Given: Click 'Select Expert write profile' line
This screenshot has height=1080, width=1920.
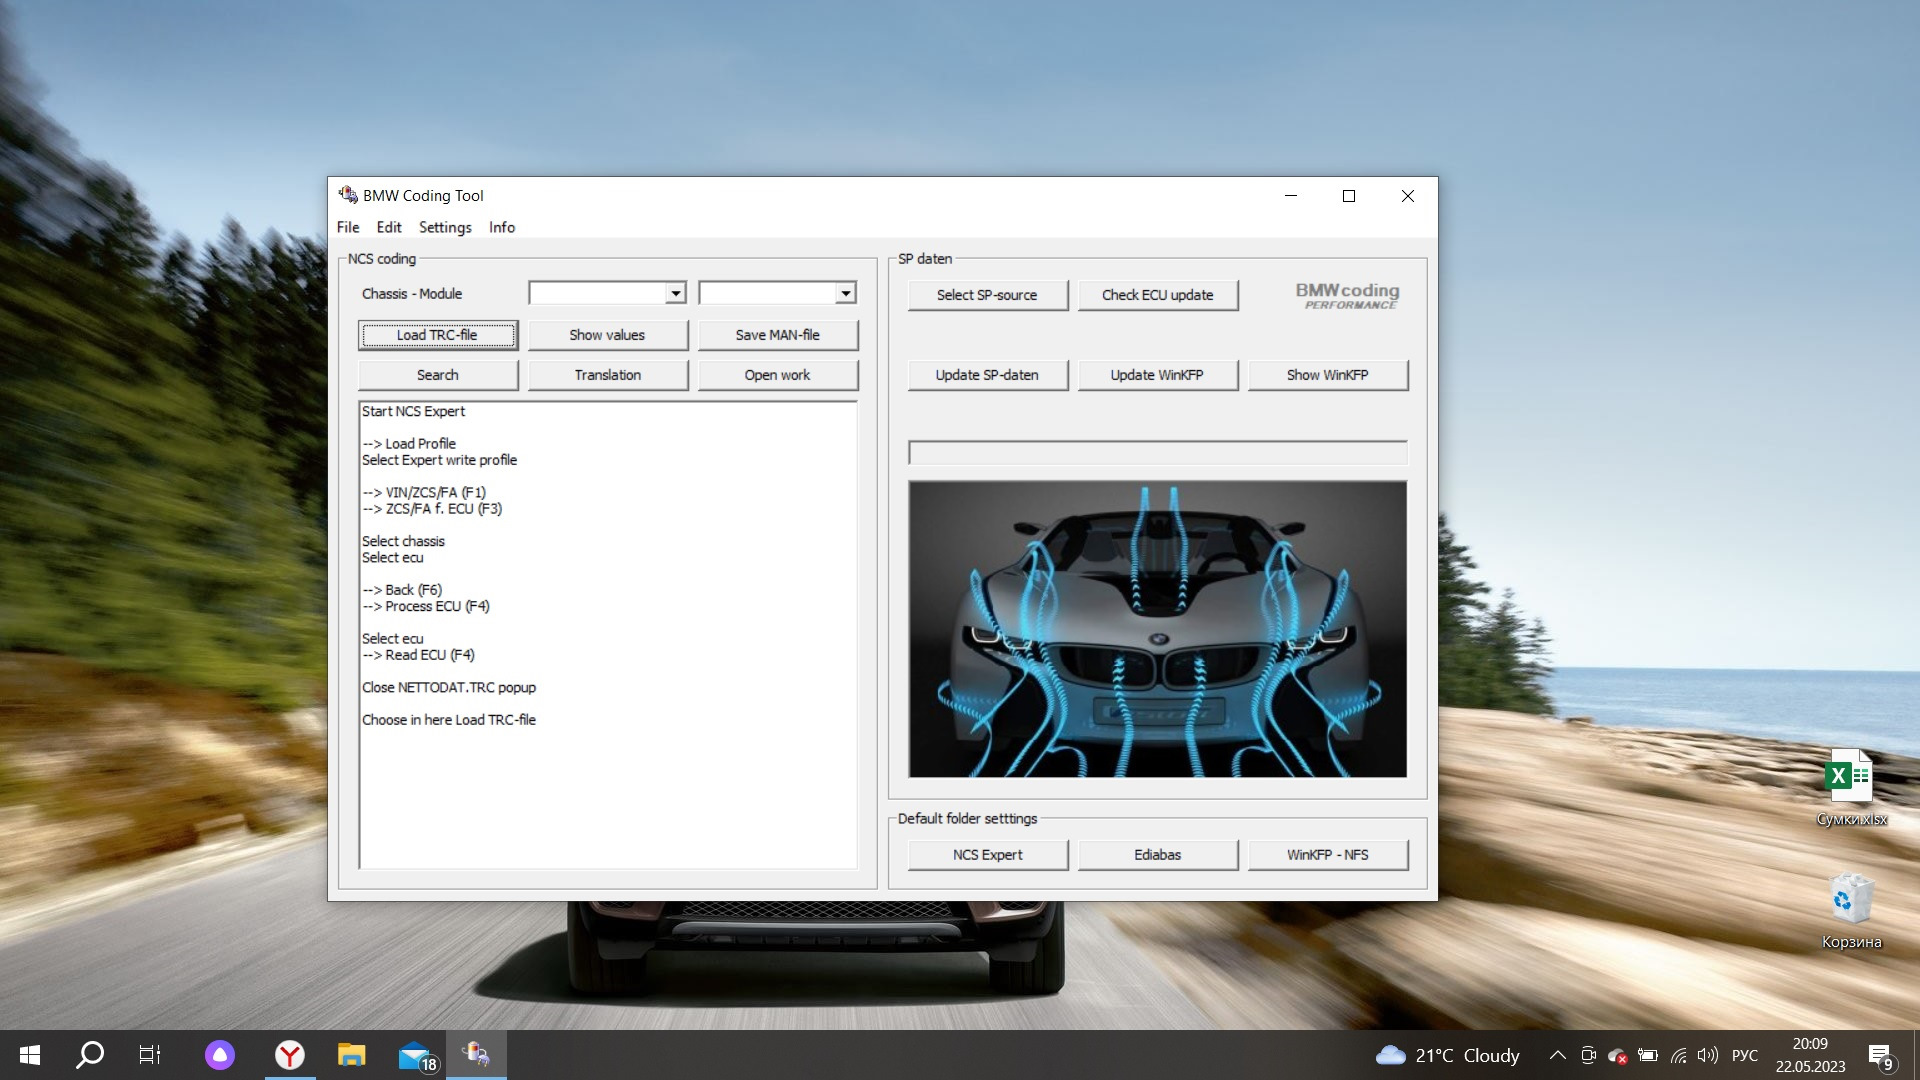Looking at the screenshot, I should point(439,460).
